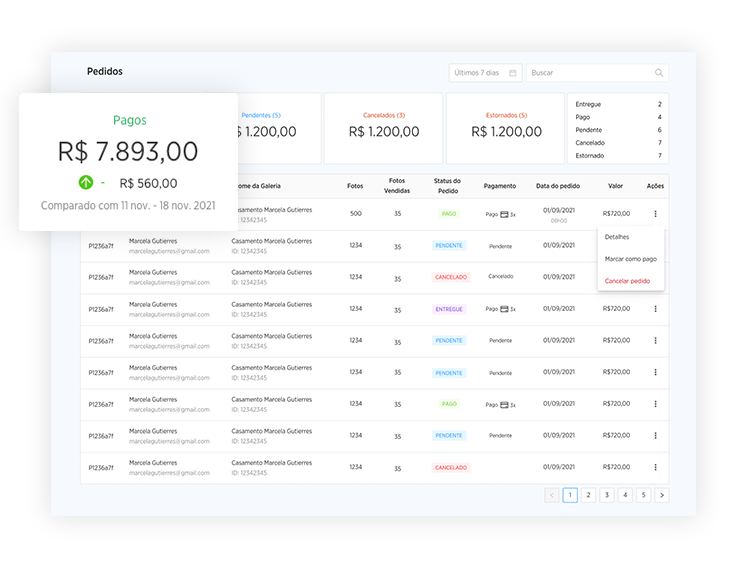Screen dimensions: 748x584
Task: Jump to page 5 in pagination
Action: click(643, 495)
